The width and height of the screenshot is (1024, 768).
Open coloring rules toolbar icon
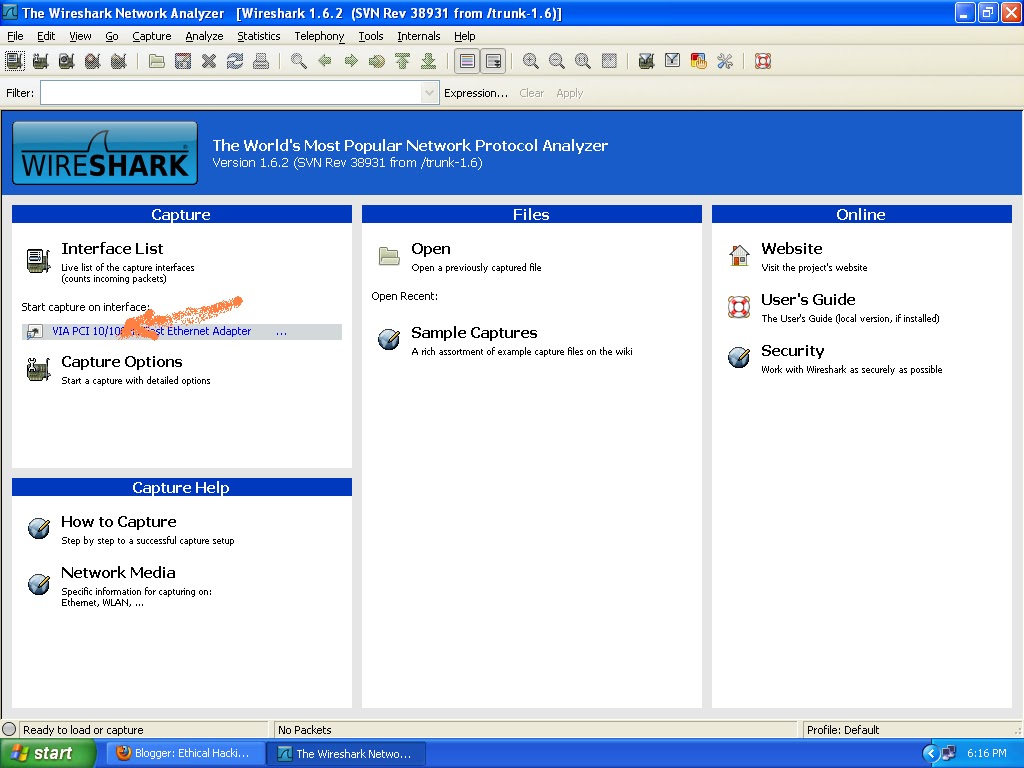[699, 61]
